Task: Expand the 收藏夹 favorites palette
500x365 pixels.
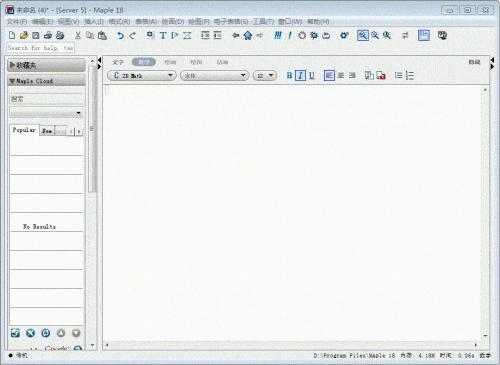Action: (x=46, y=65)
